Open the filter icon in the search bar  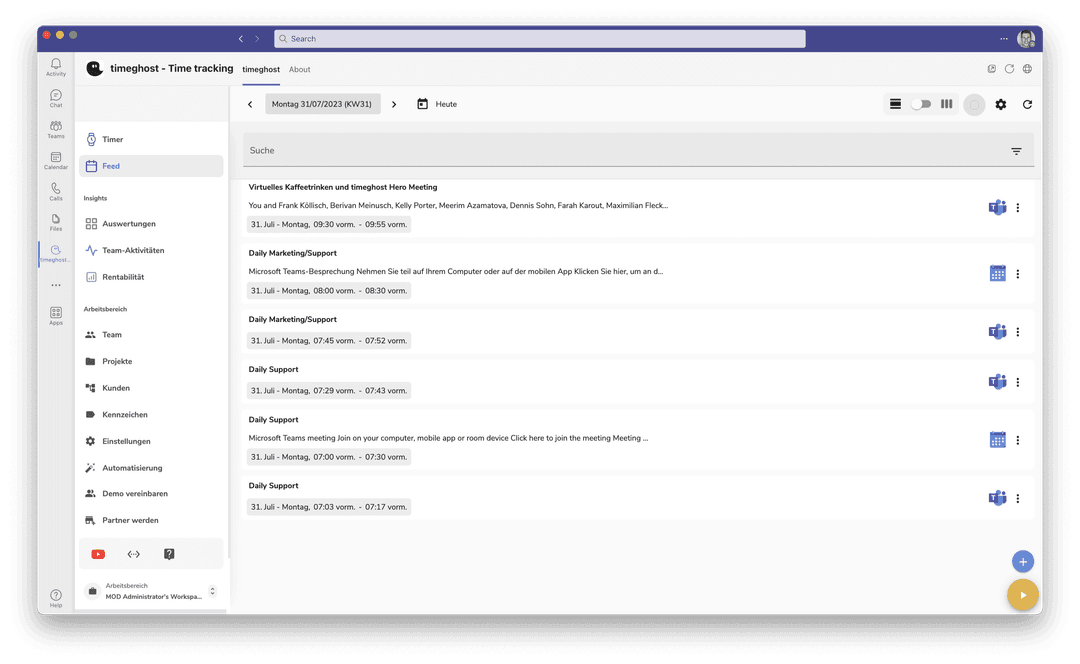1016,150
